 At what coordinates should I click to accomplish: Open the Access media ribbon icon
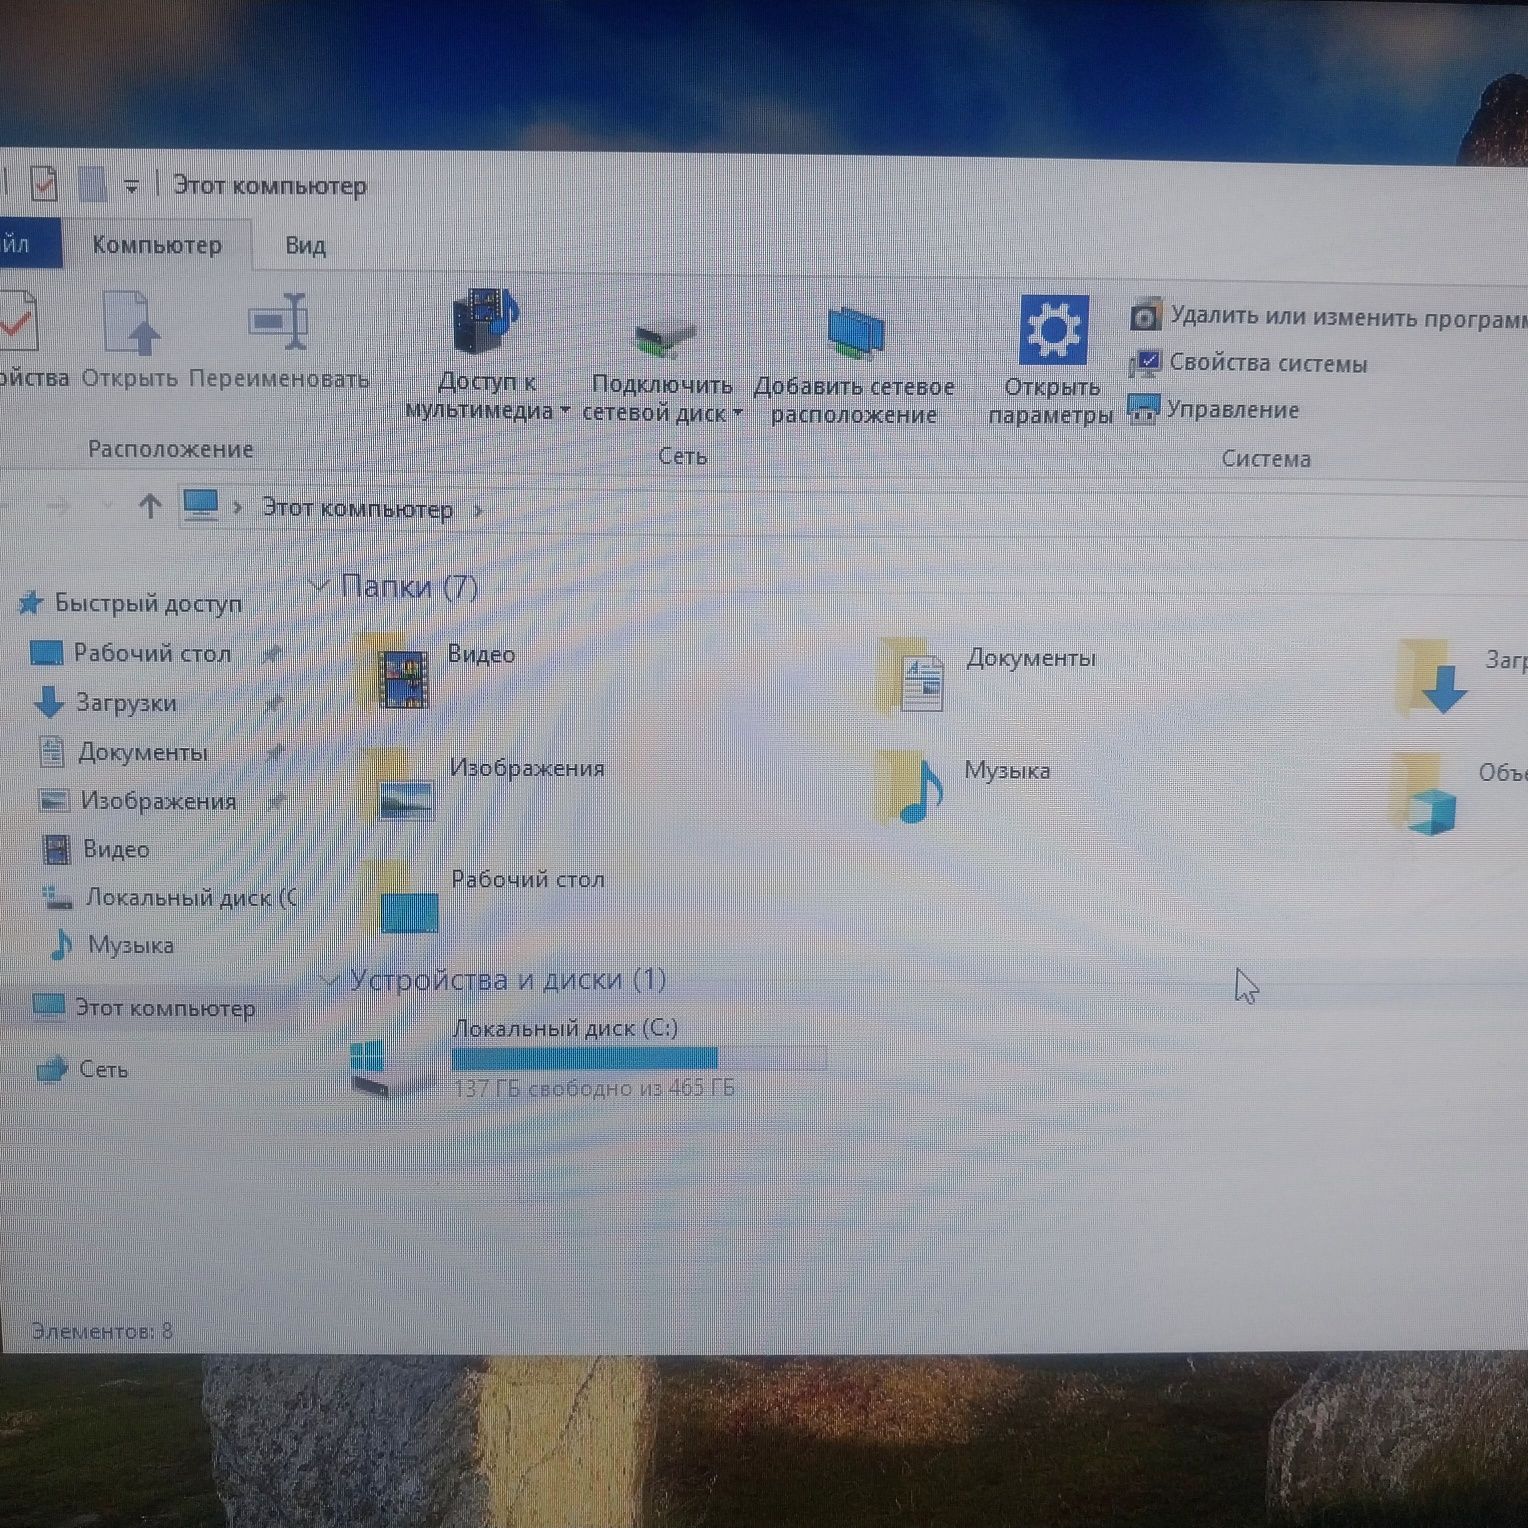(x=485, y=322)
